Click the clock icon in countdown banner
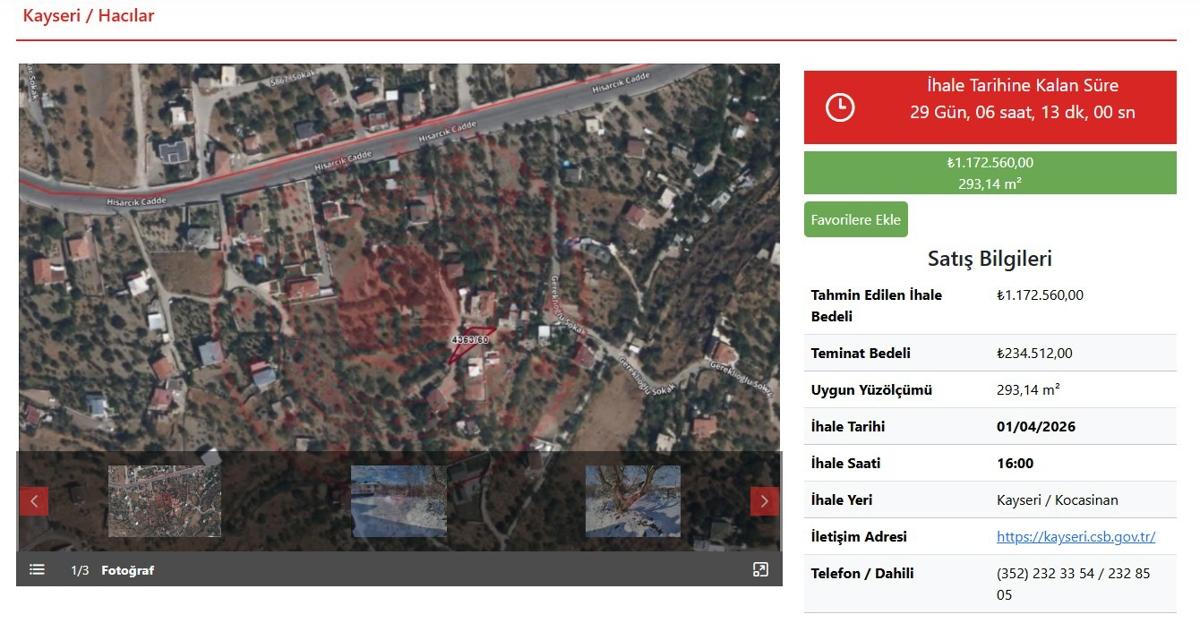This screenshot has height=623, width=1200. click(x=840, y=107)
